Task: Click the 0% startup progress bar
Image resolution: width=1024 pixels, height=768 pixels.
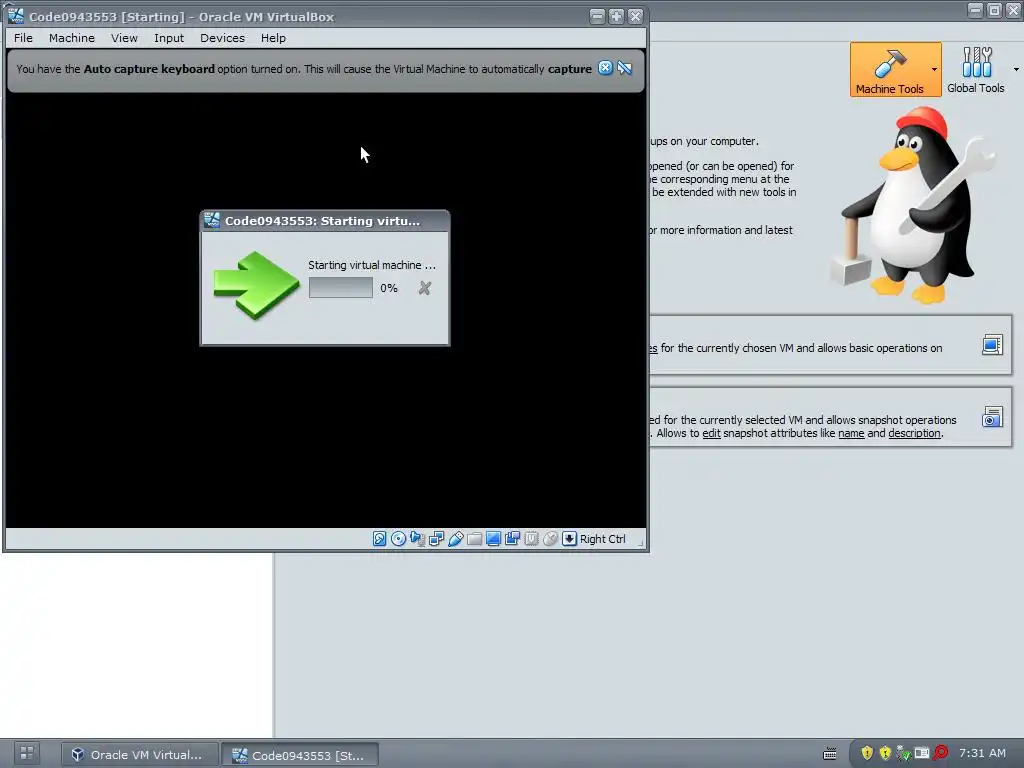Action: point(341,288)
